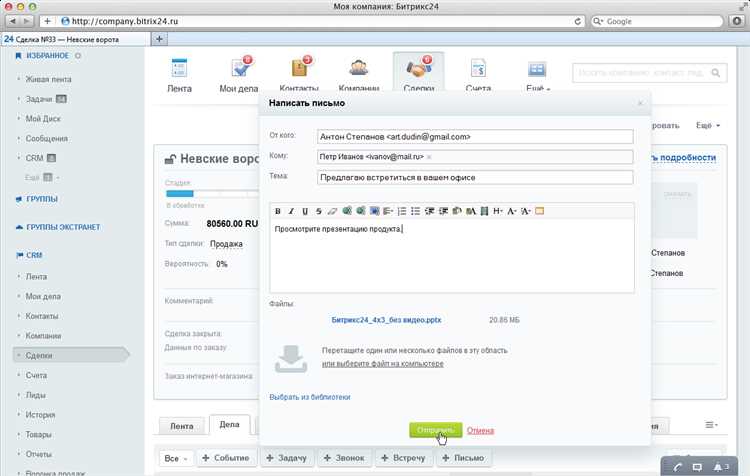Open Товары in the sidebar CRM section

click(x=38, y=435)
